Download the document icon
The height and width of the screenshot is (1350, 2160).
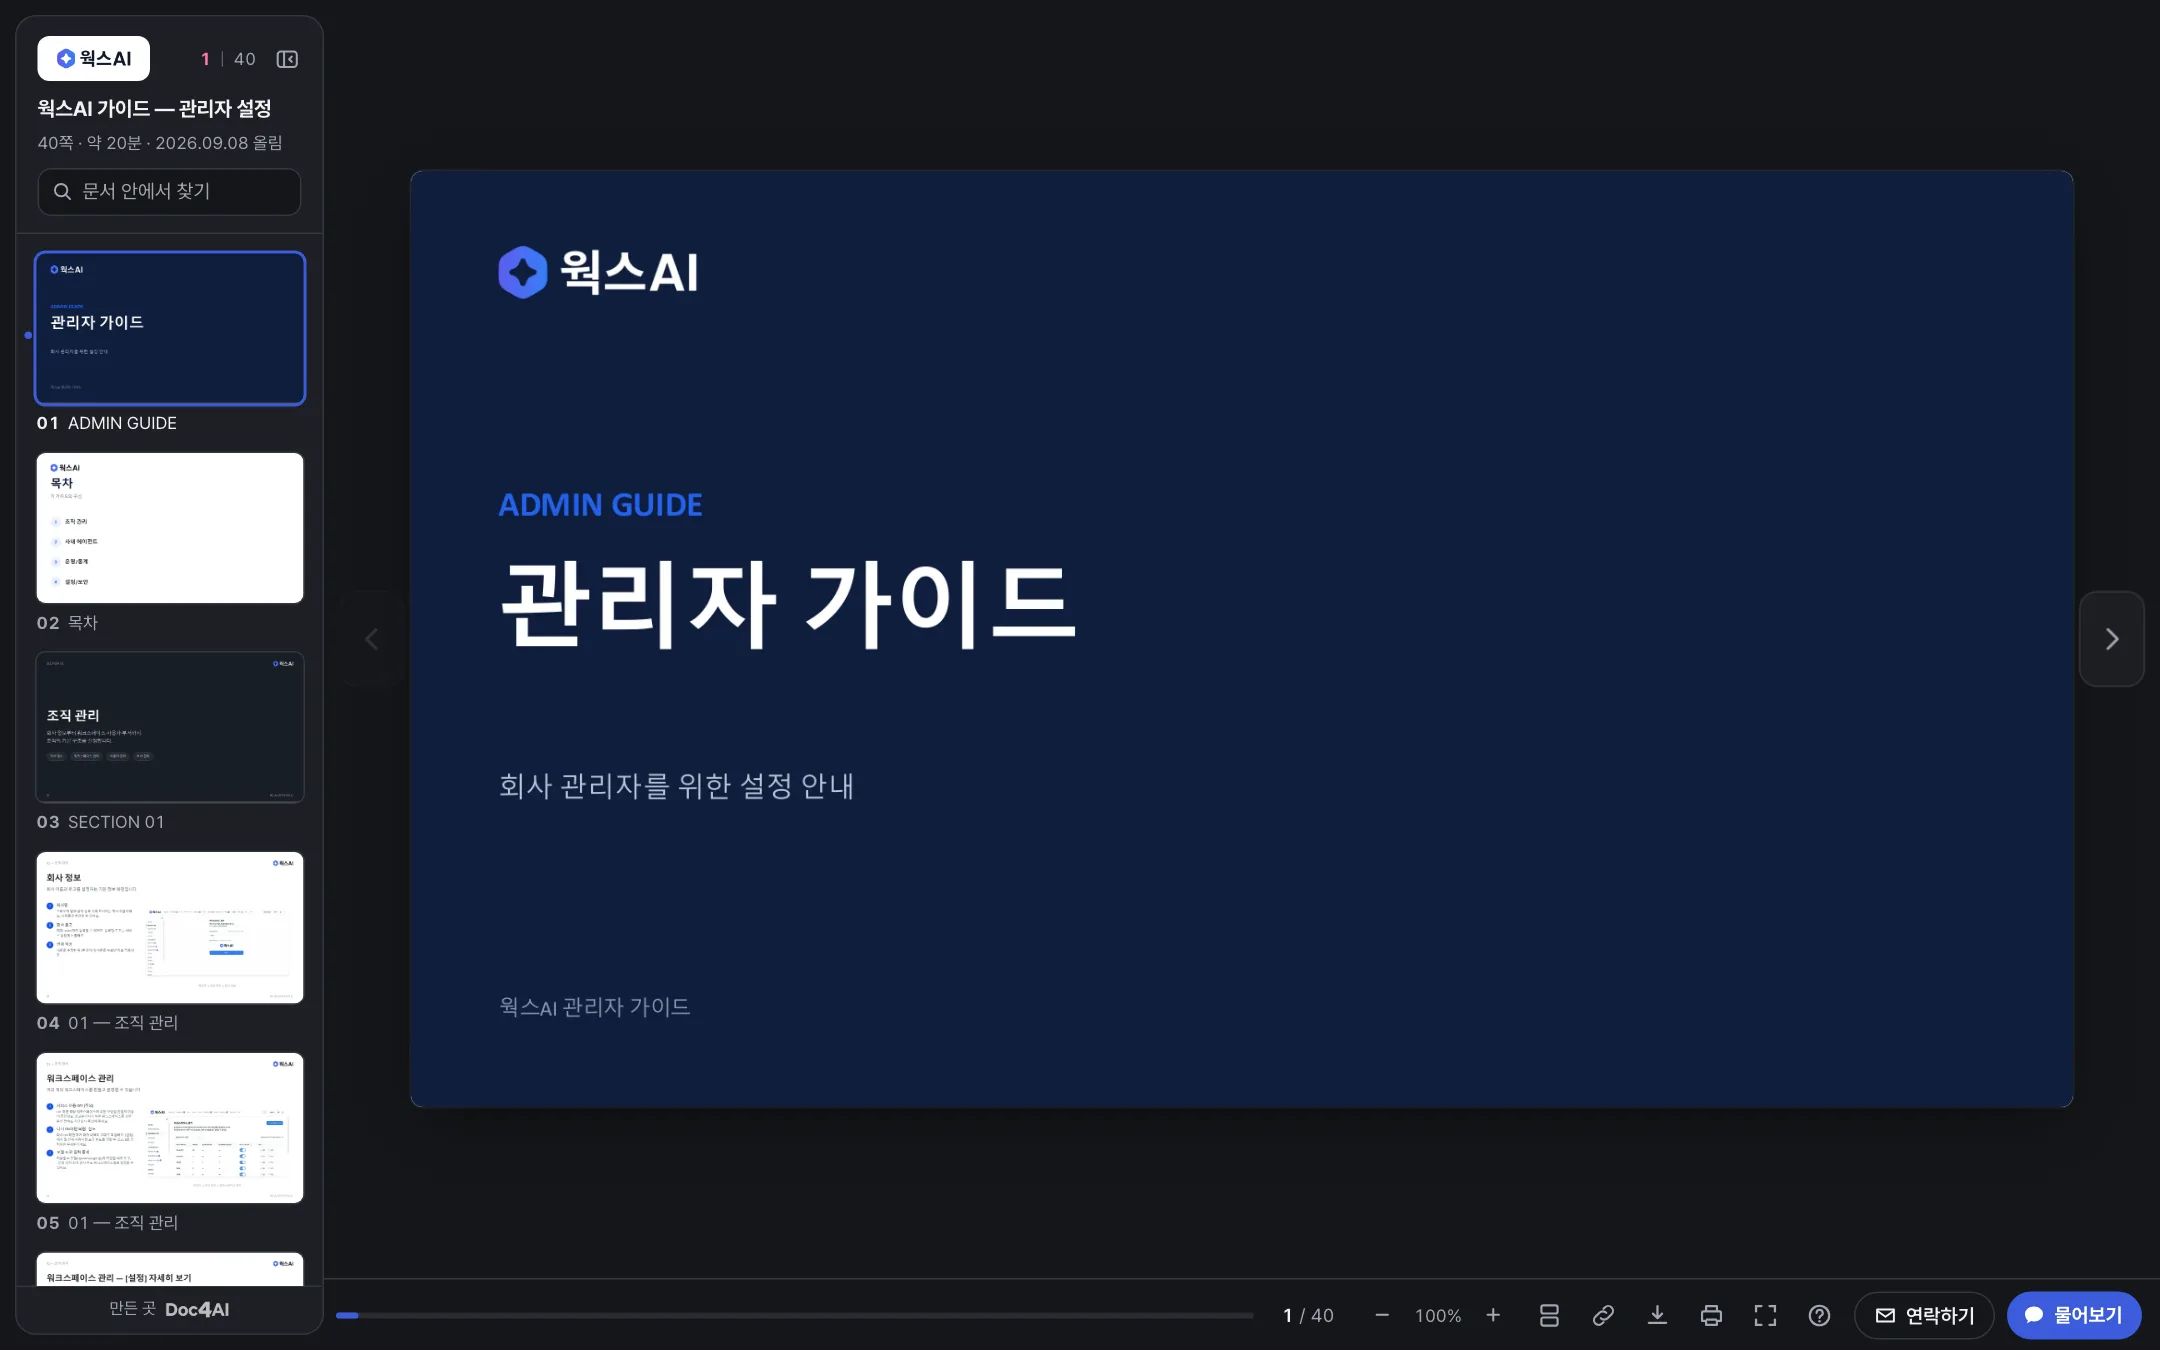coord(1657,1315)
